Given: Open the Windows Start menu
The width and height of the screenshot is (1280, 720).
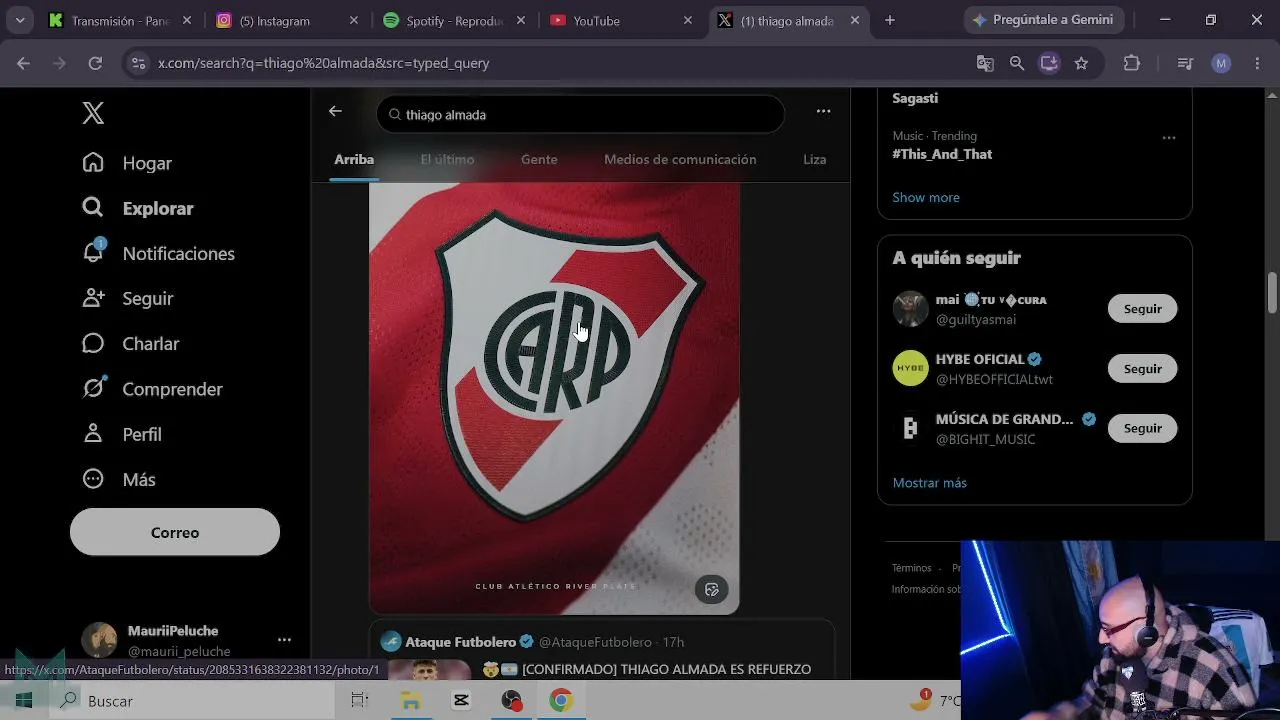Looking at the screenshot, I should coord(24,701).
